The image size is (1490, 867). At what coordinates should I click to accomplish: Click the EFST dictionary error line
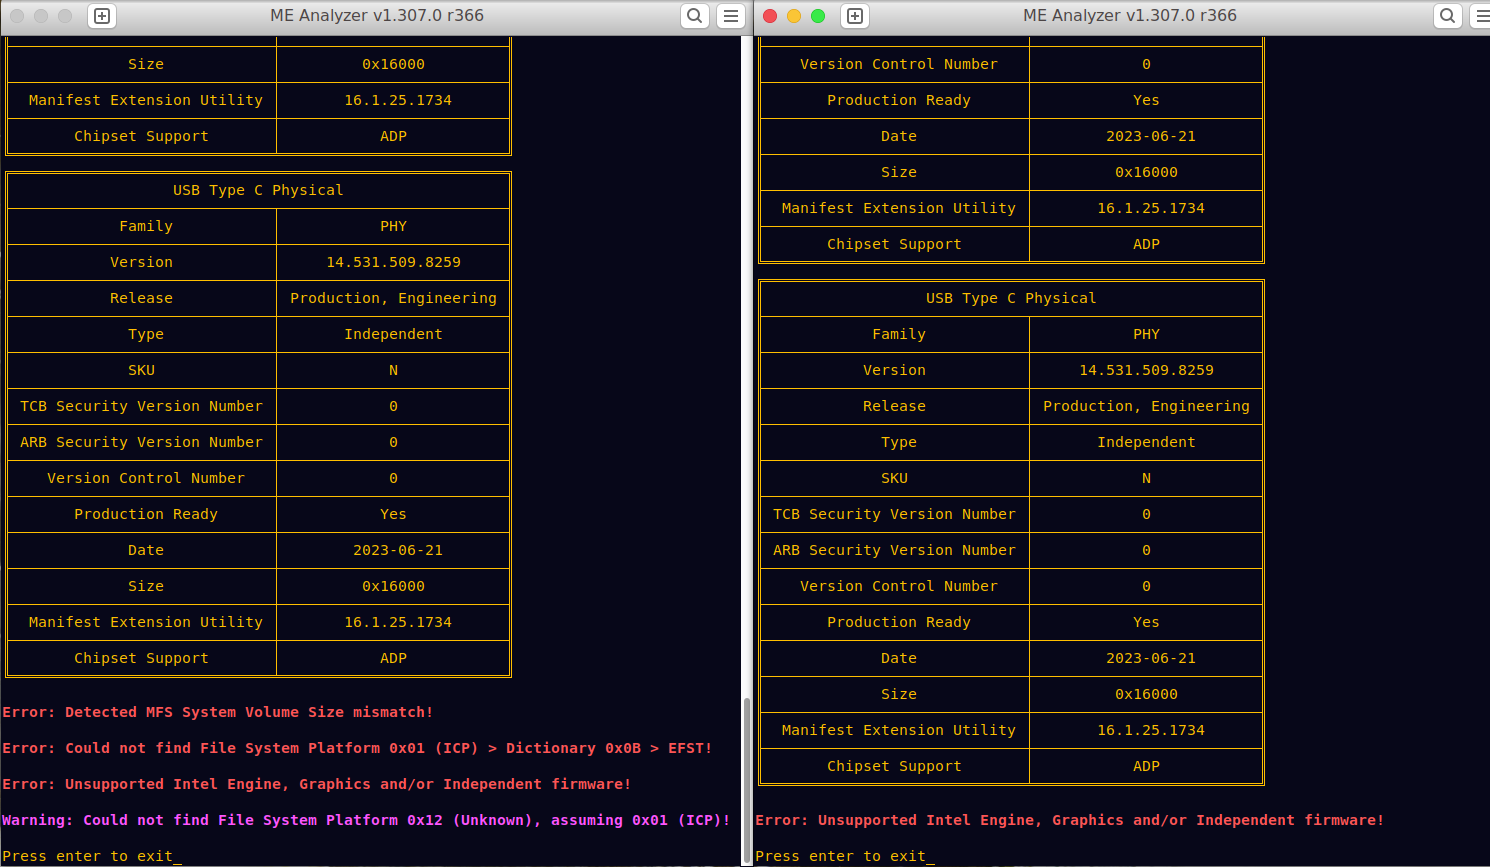tap(357, 748)
